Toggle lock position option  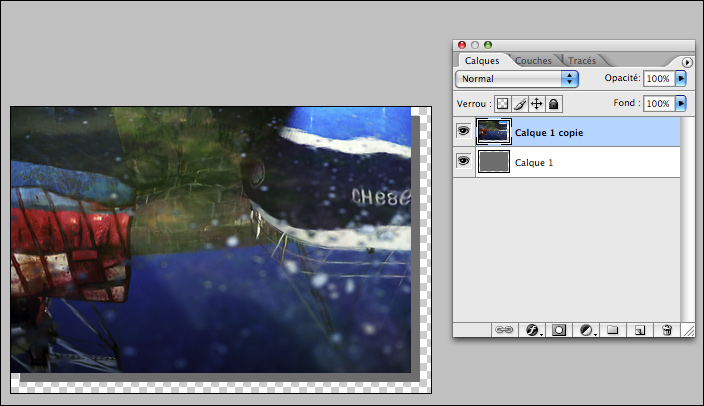[537, 103]
